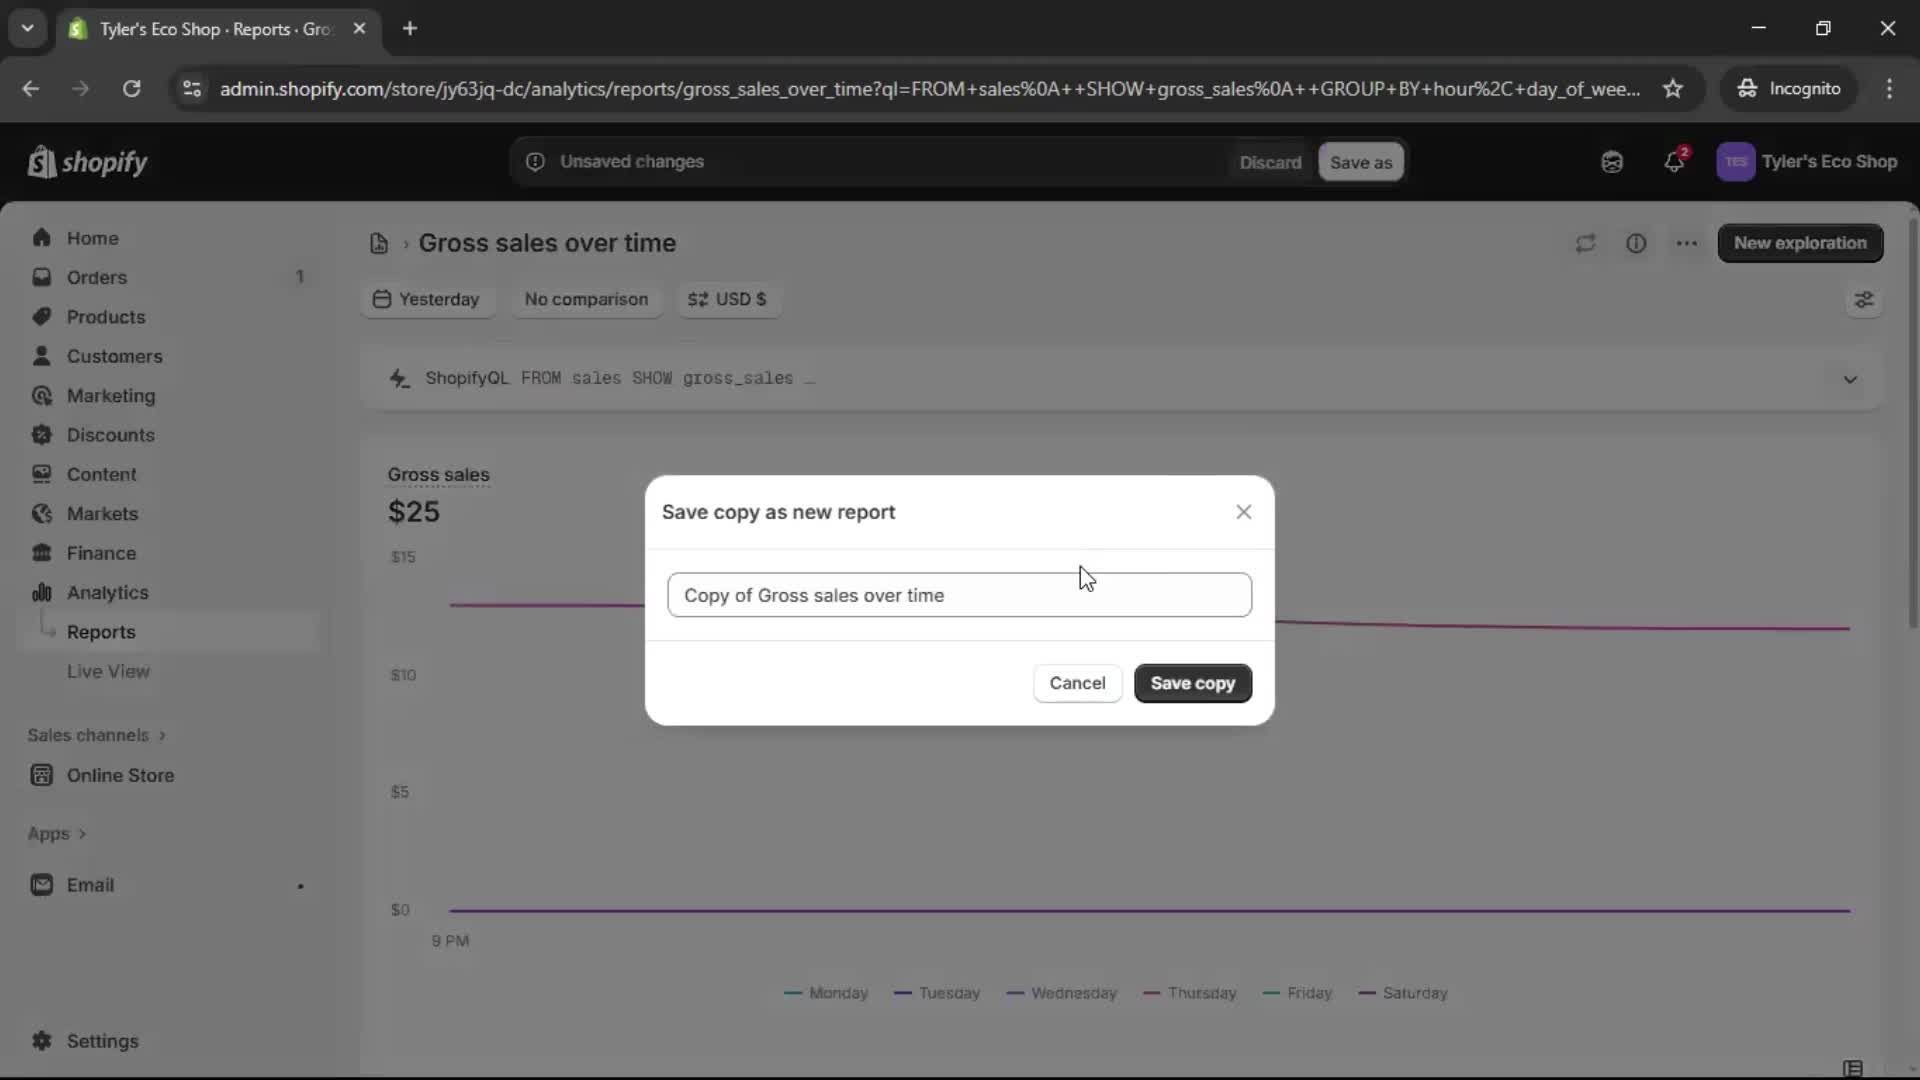Click the notifications bell icon
The height and width of the screenshot is (1080, 1920).
1675,161
